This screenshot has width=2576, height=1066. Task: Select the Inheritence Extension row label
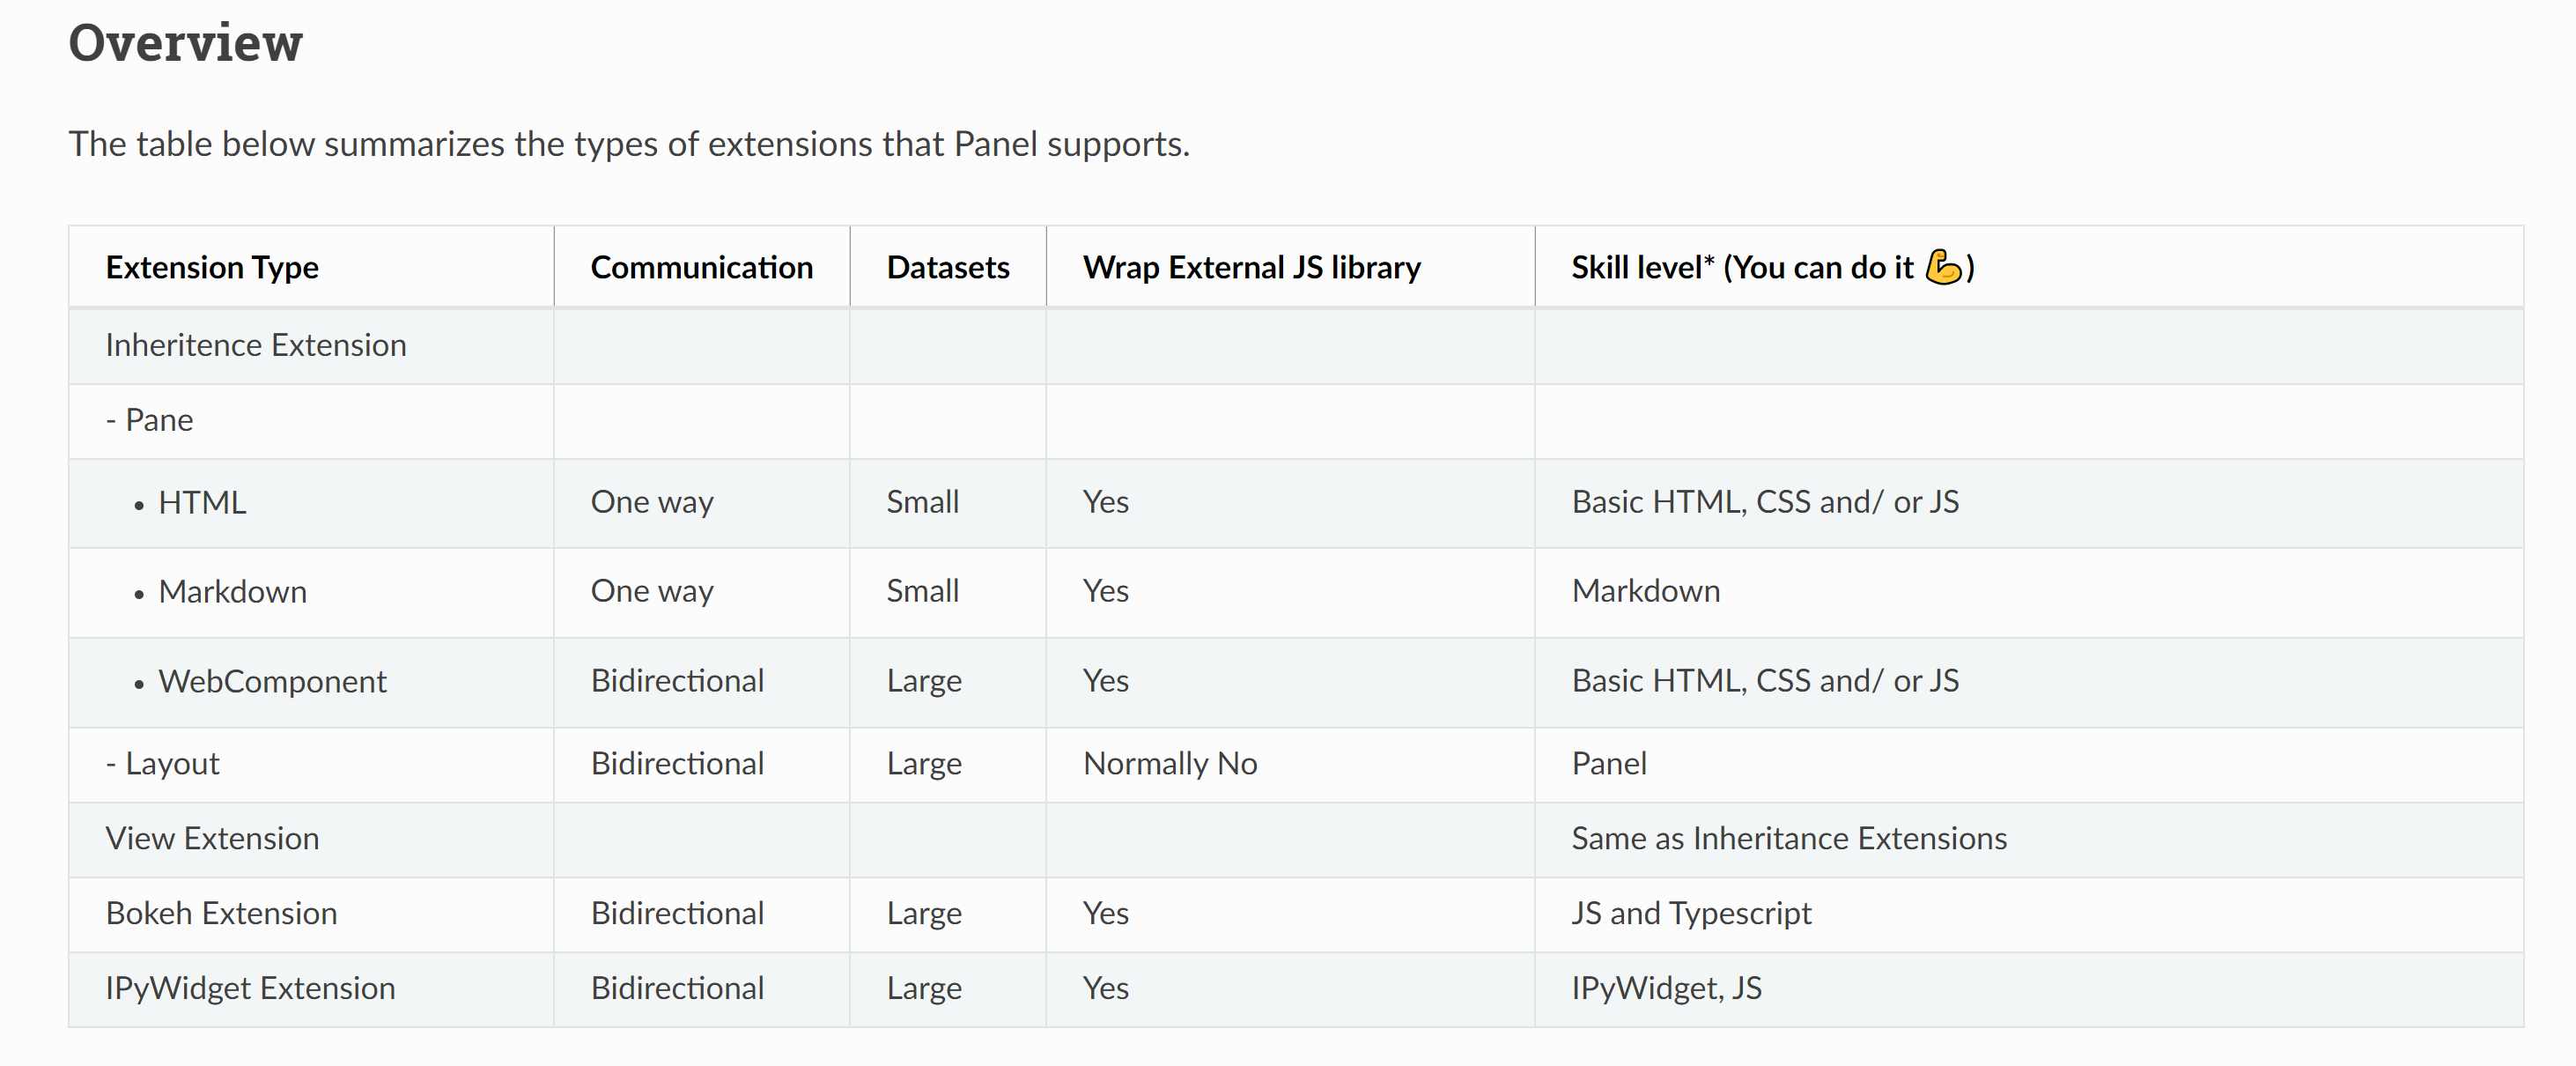(256, 345)
